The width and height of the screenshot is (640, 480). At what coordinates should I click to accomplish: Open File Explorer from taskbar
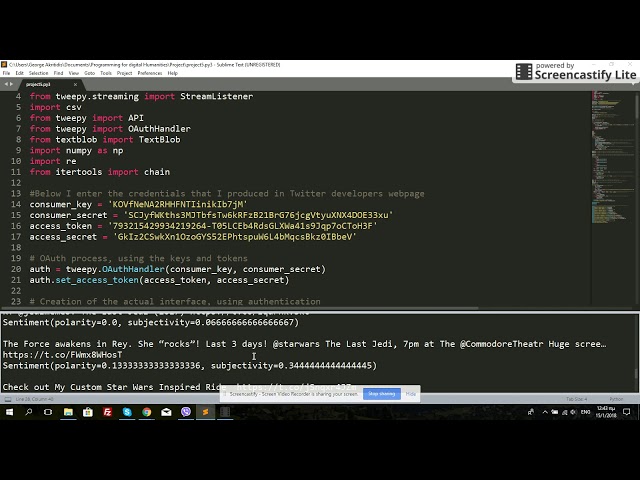68,412
